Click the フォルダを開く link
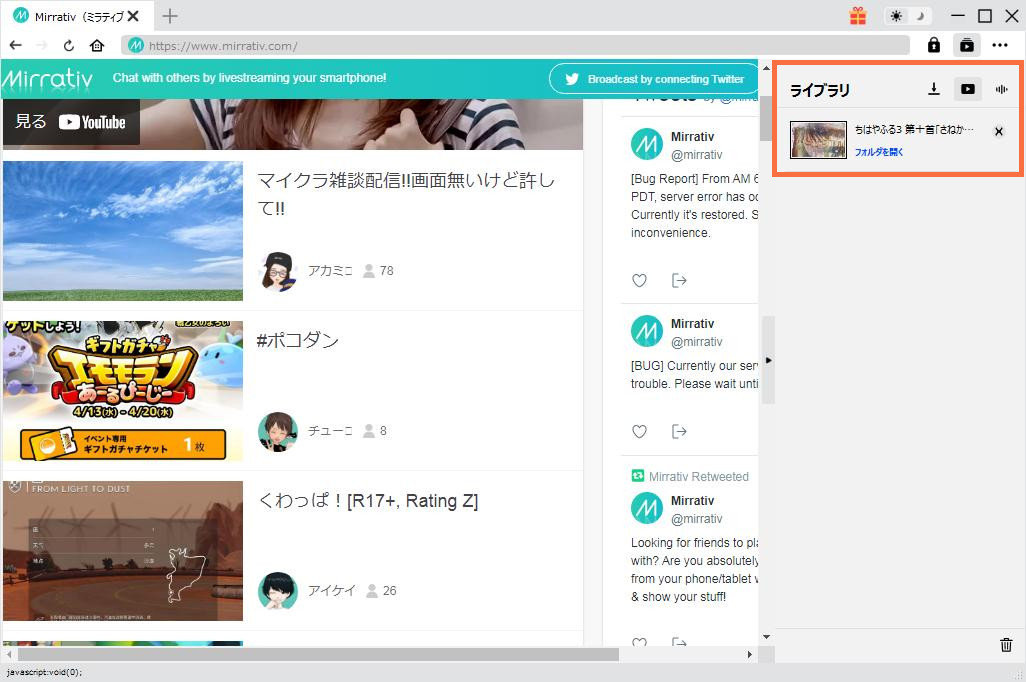 pos(879,152)
